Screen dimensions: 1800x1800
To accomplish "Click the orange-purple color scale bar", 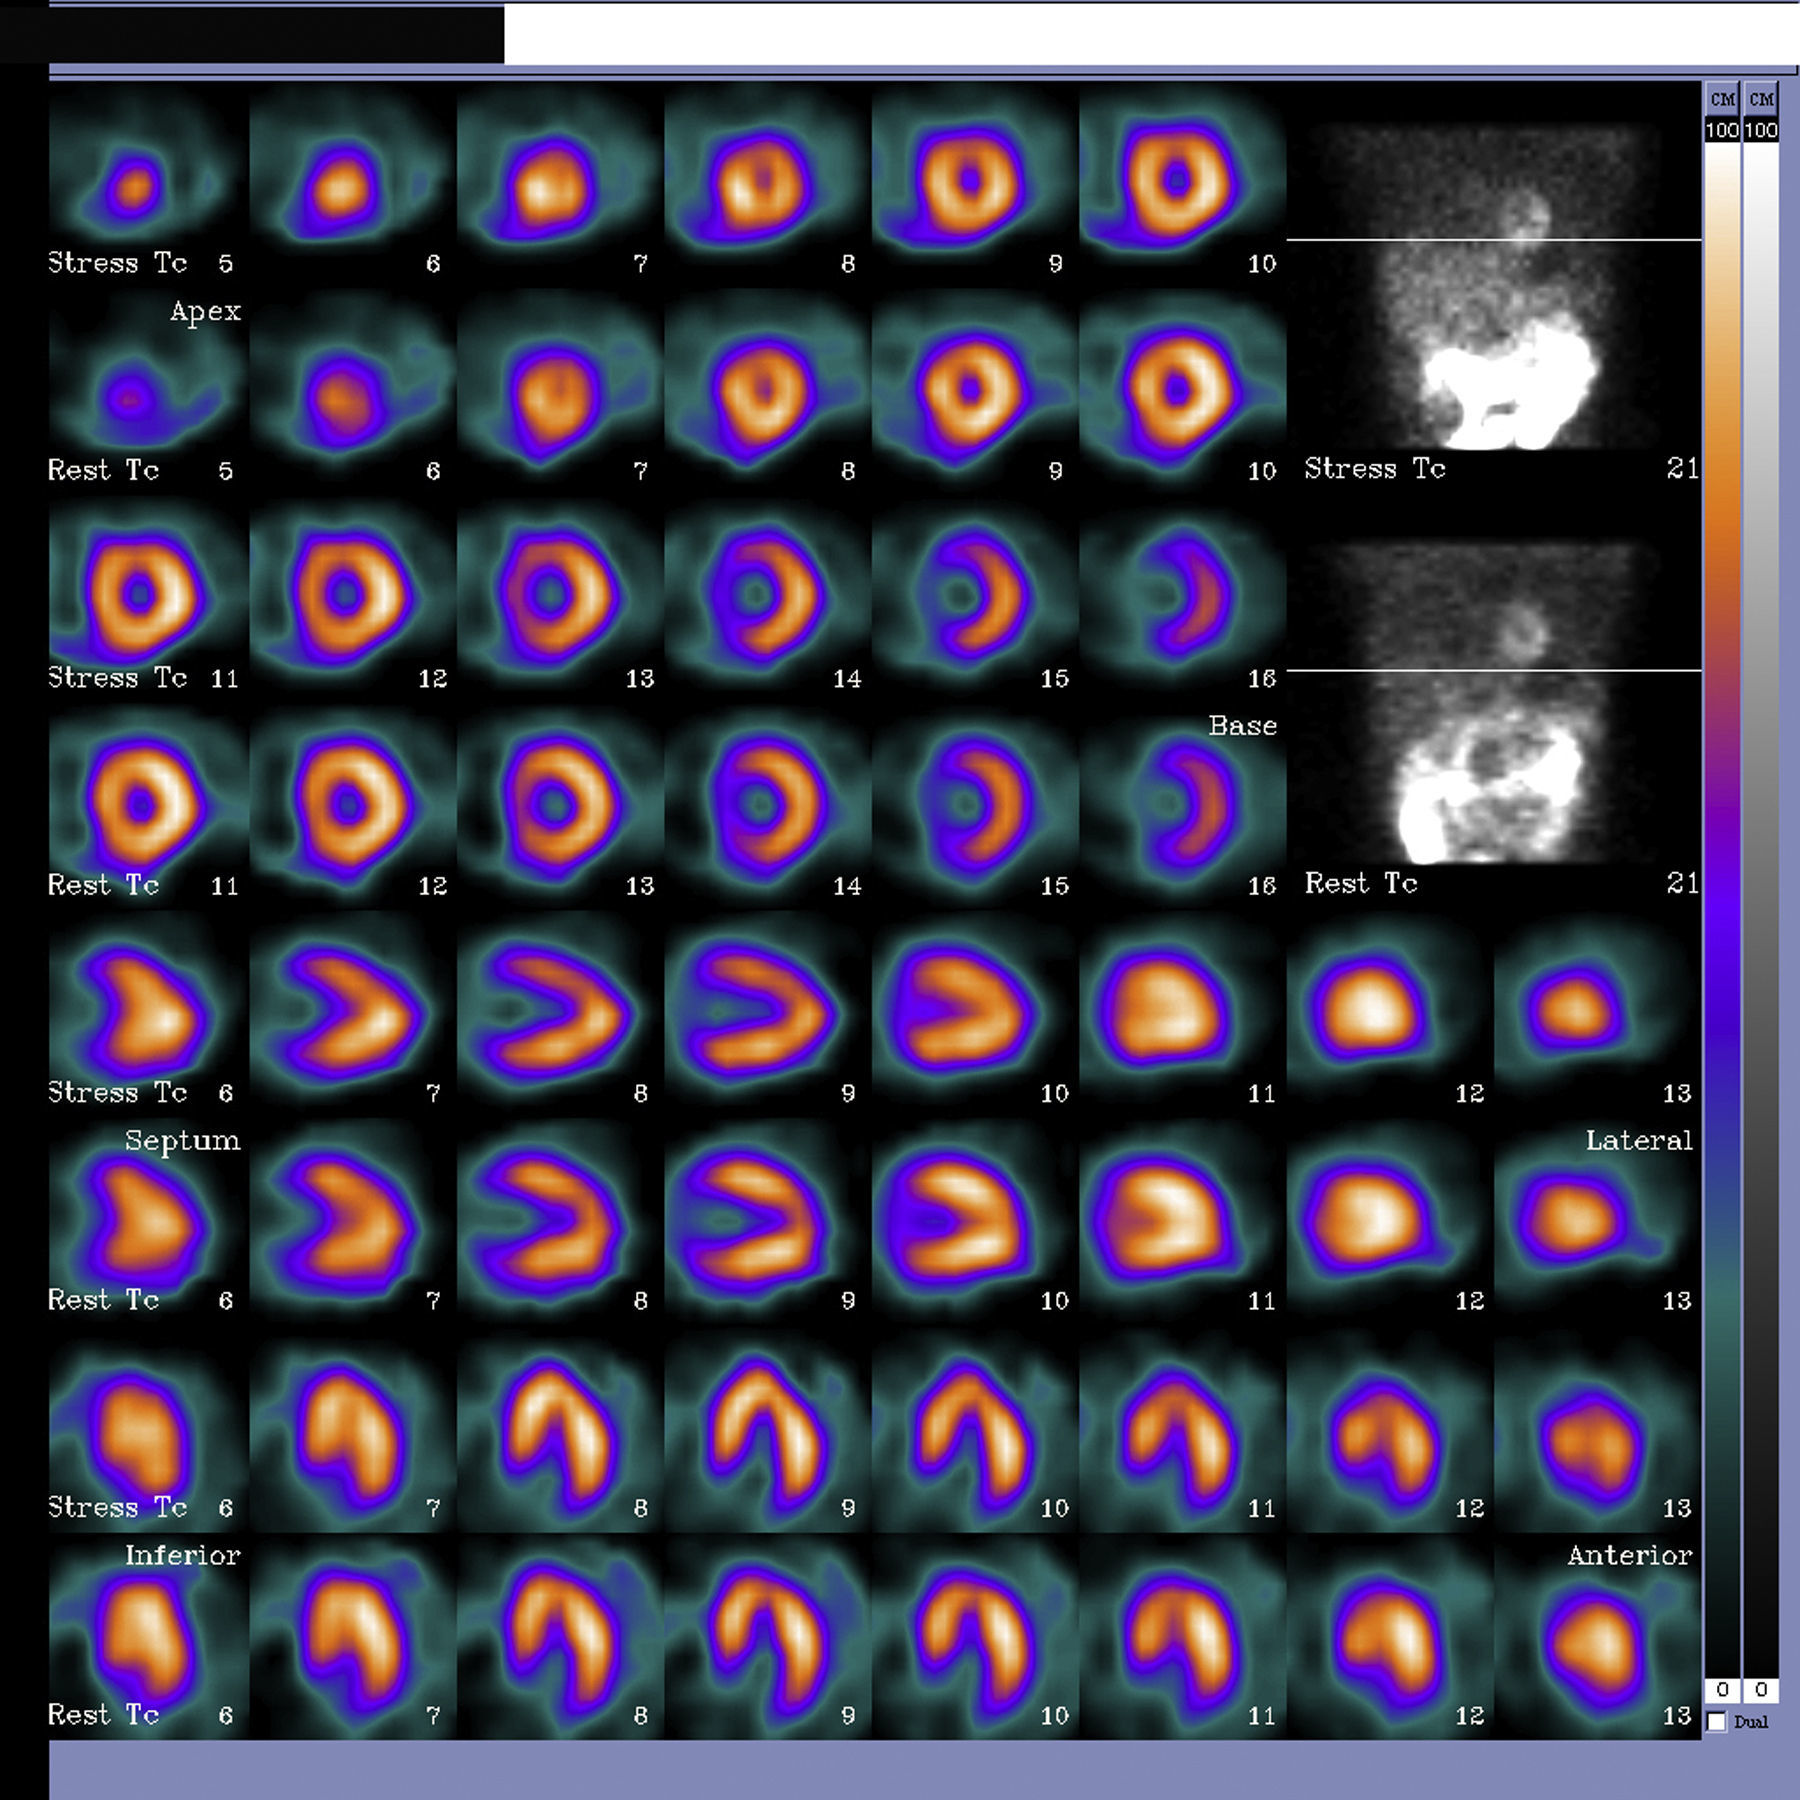I will 1721,900.
